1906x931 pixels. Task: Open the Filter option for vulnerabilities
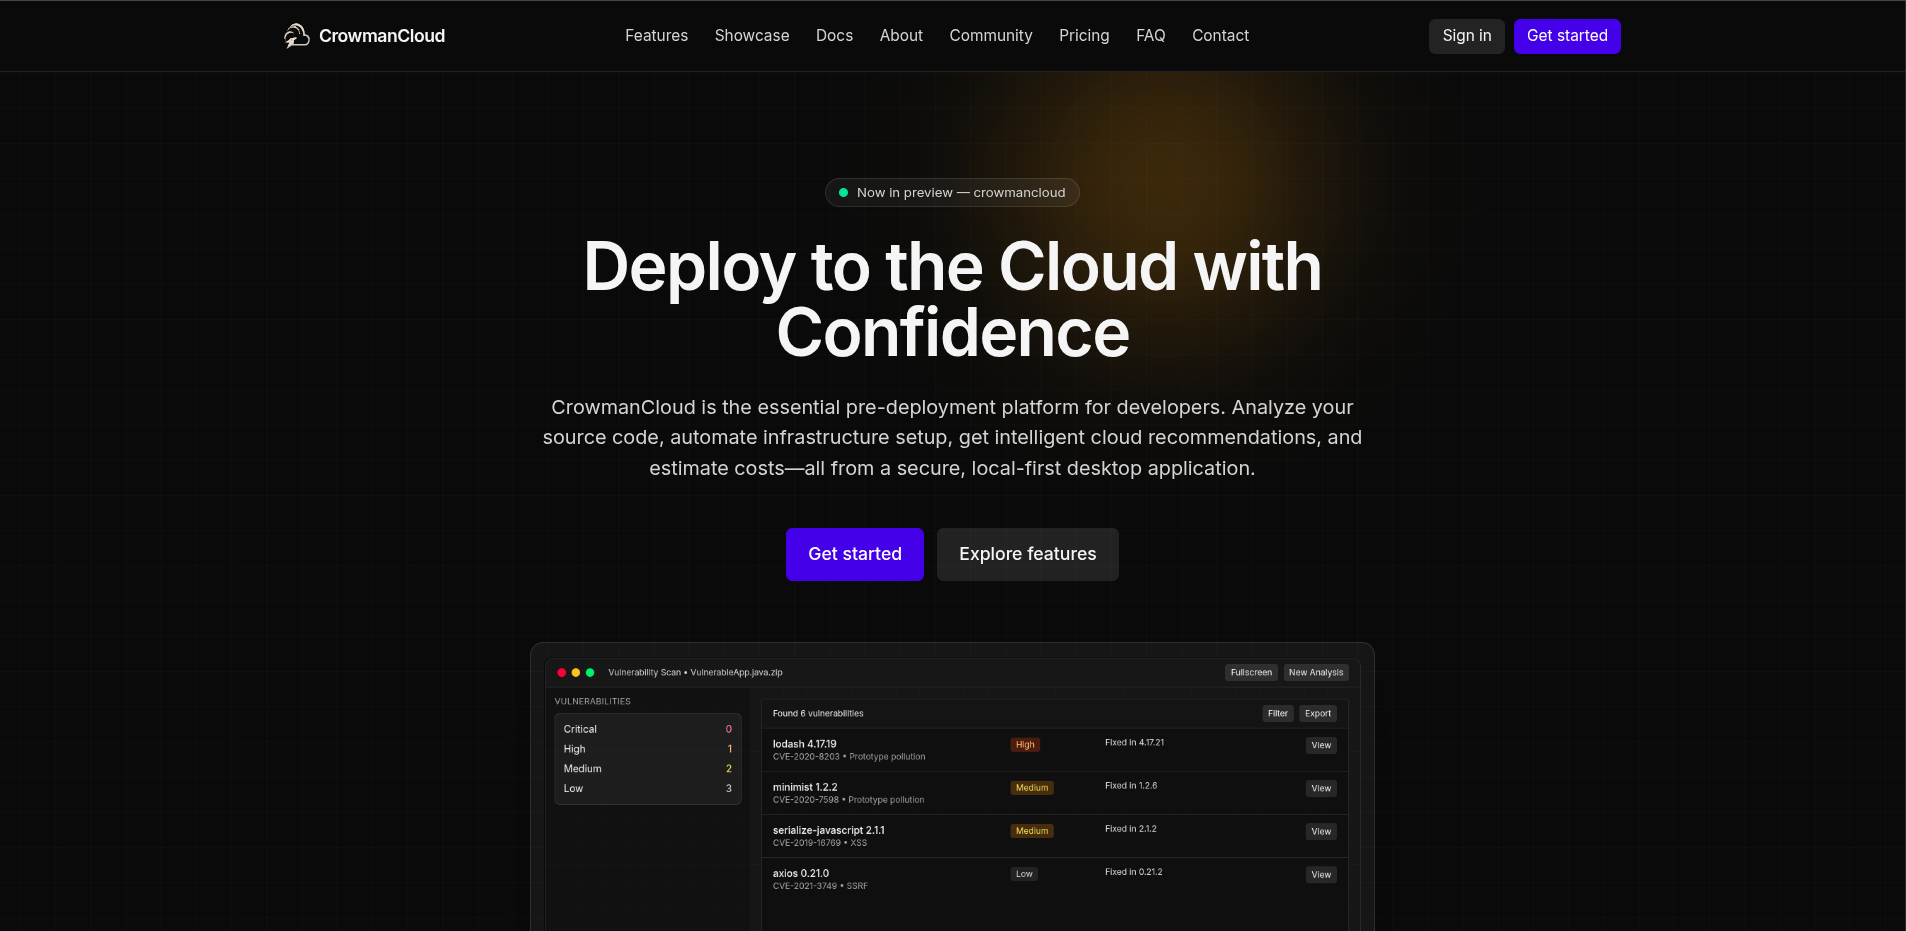(x=1277, y=714)
